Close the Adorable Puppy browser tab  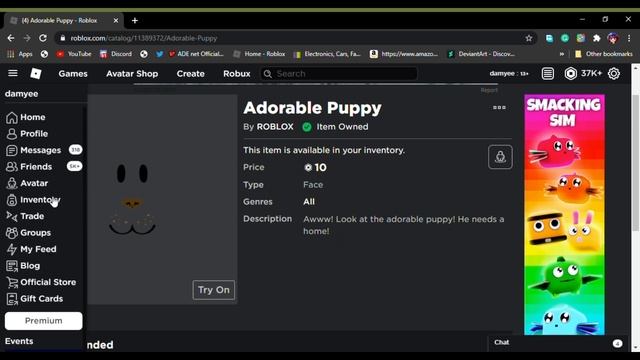[116, 20]
